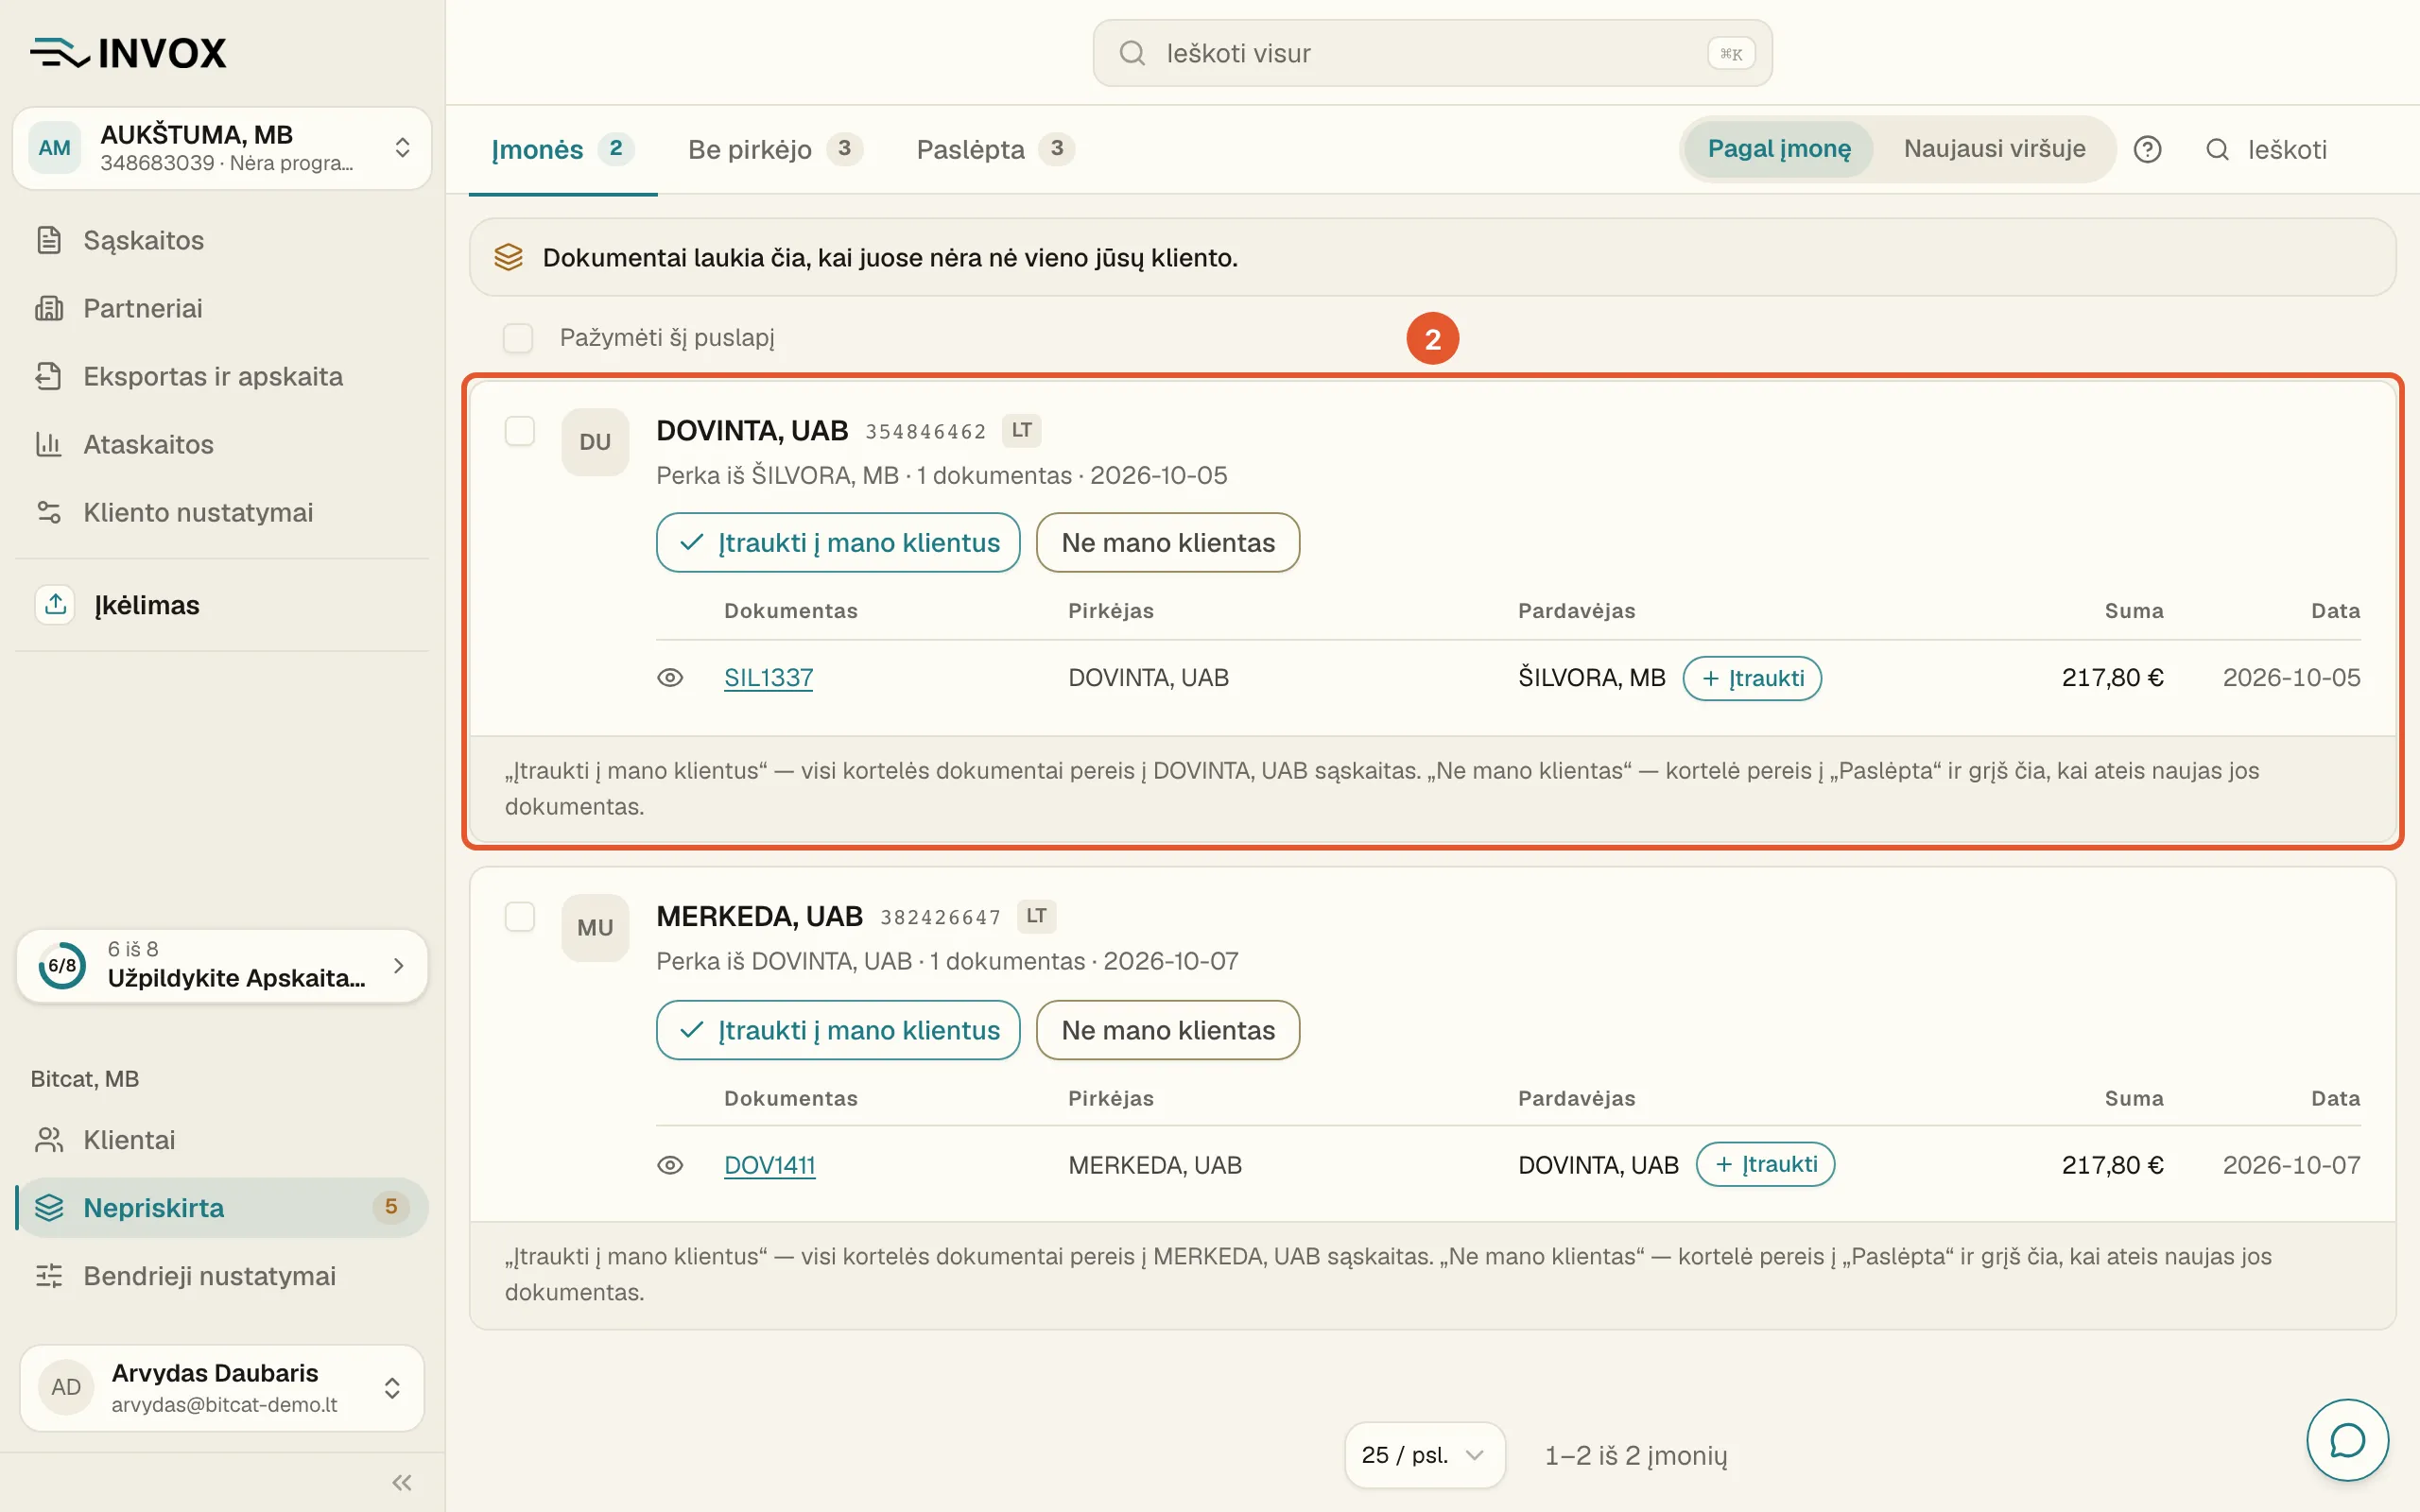Image resolution: width=2420 pixels, height=1512 pixels.
Task: Open Nepriskirta in the sidebar
Action: [x=222, y=1208]
